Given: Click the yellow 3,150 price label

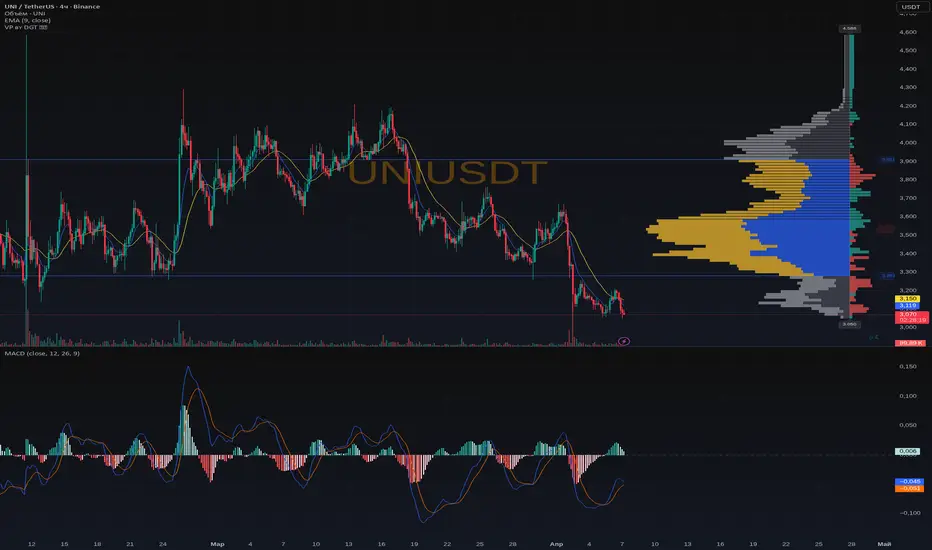Looking at the screenshot, I should click(908, 298).
